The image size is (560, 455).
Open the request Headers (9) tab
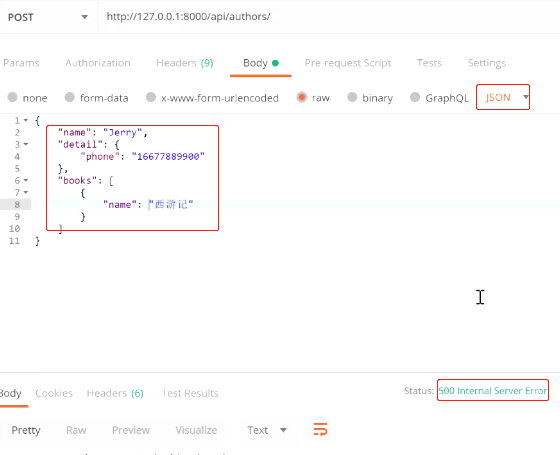pos(185,63)
